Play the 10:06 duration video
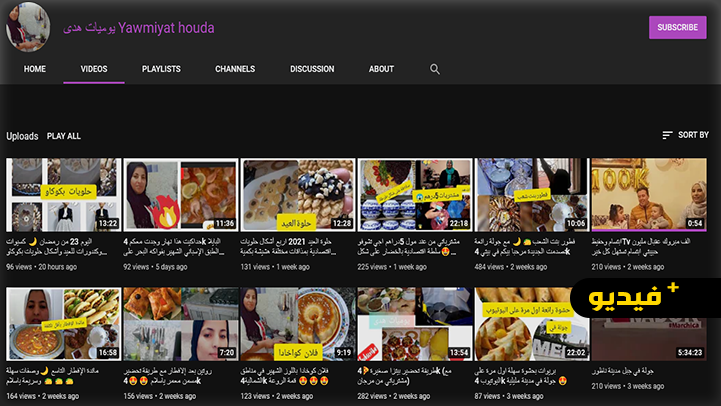Image resolution: width=721 pixels, height=406 pixels. [531, 194]
